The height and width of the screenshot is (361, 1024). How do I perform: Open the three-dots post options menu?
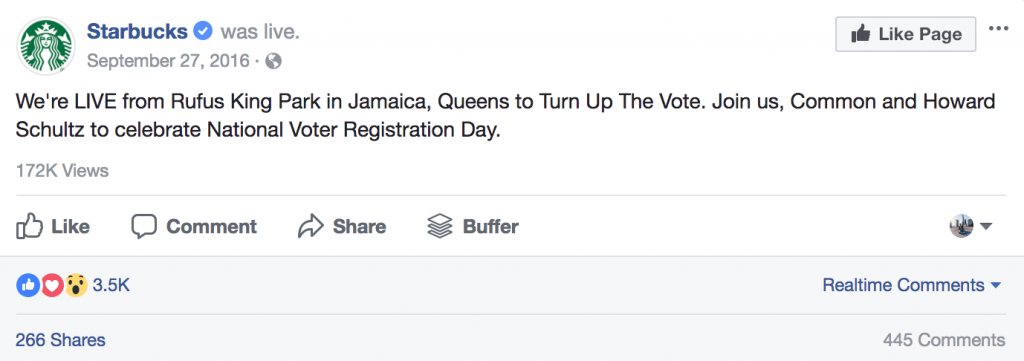pos(999,29)
